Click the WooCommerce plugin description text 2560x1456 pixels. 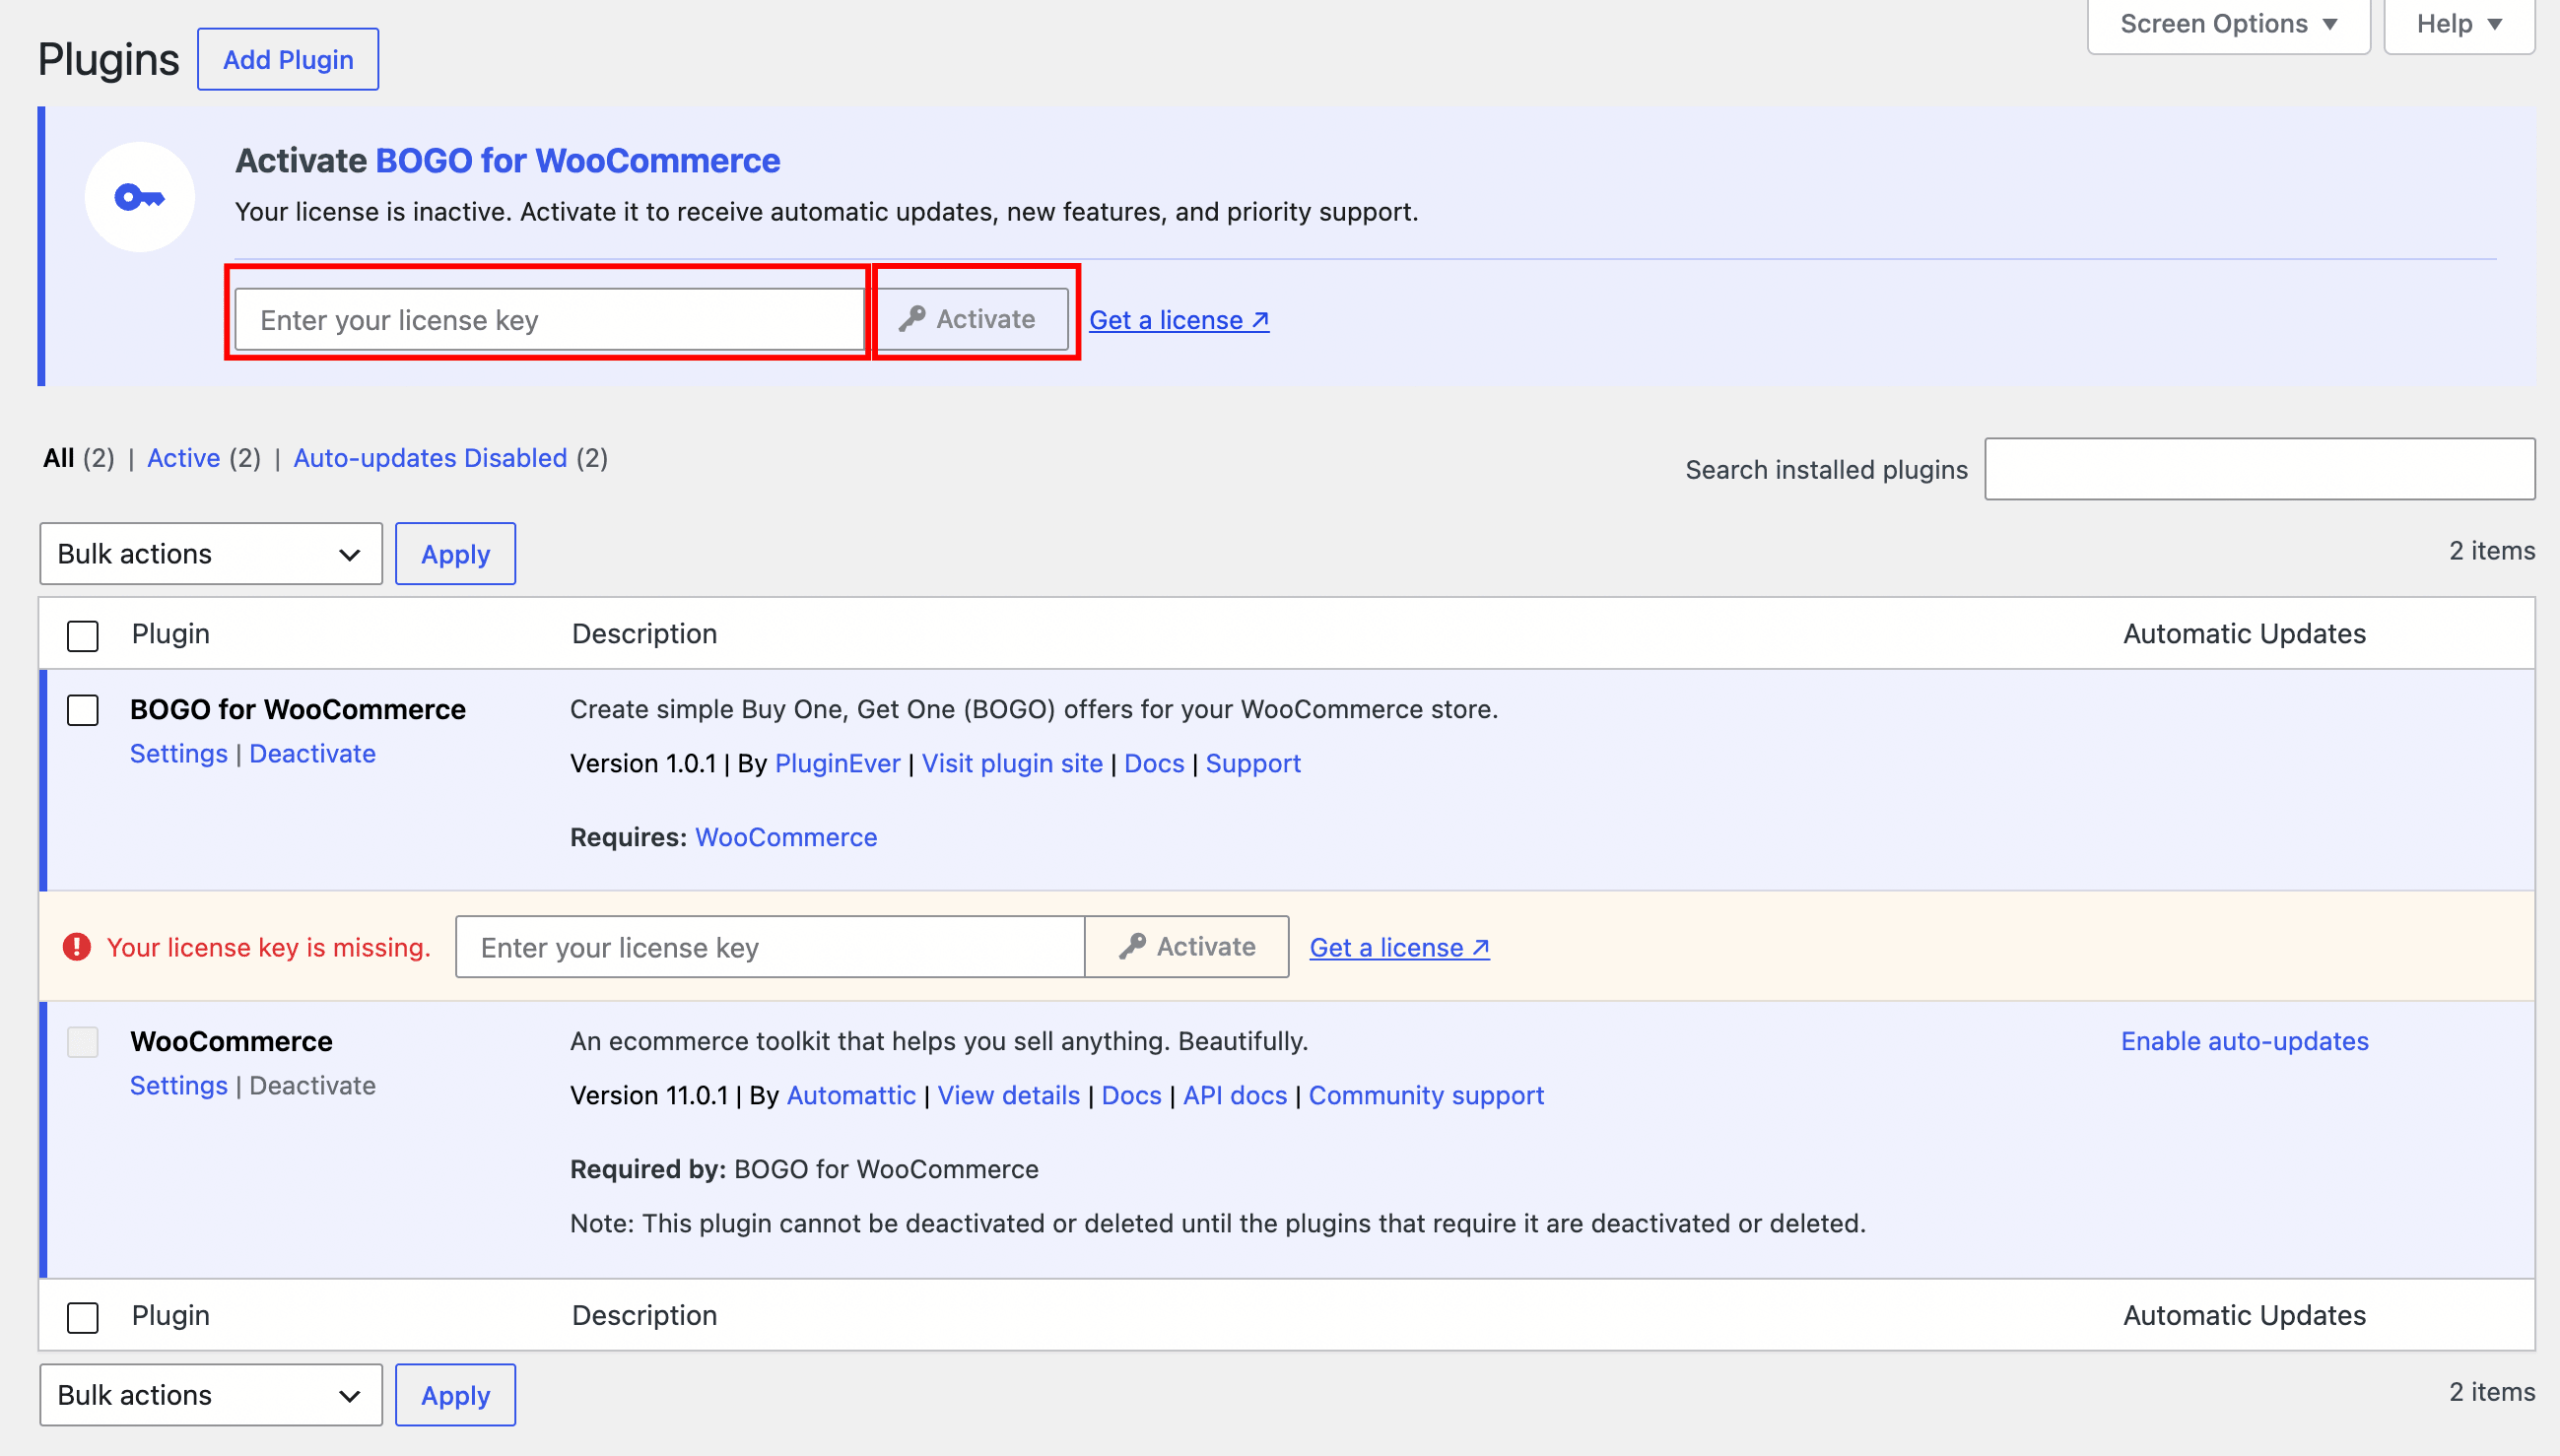click(x=939, y=1042)
